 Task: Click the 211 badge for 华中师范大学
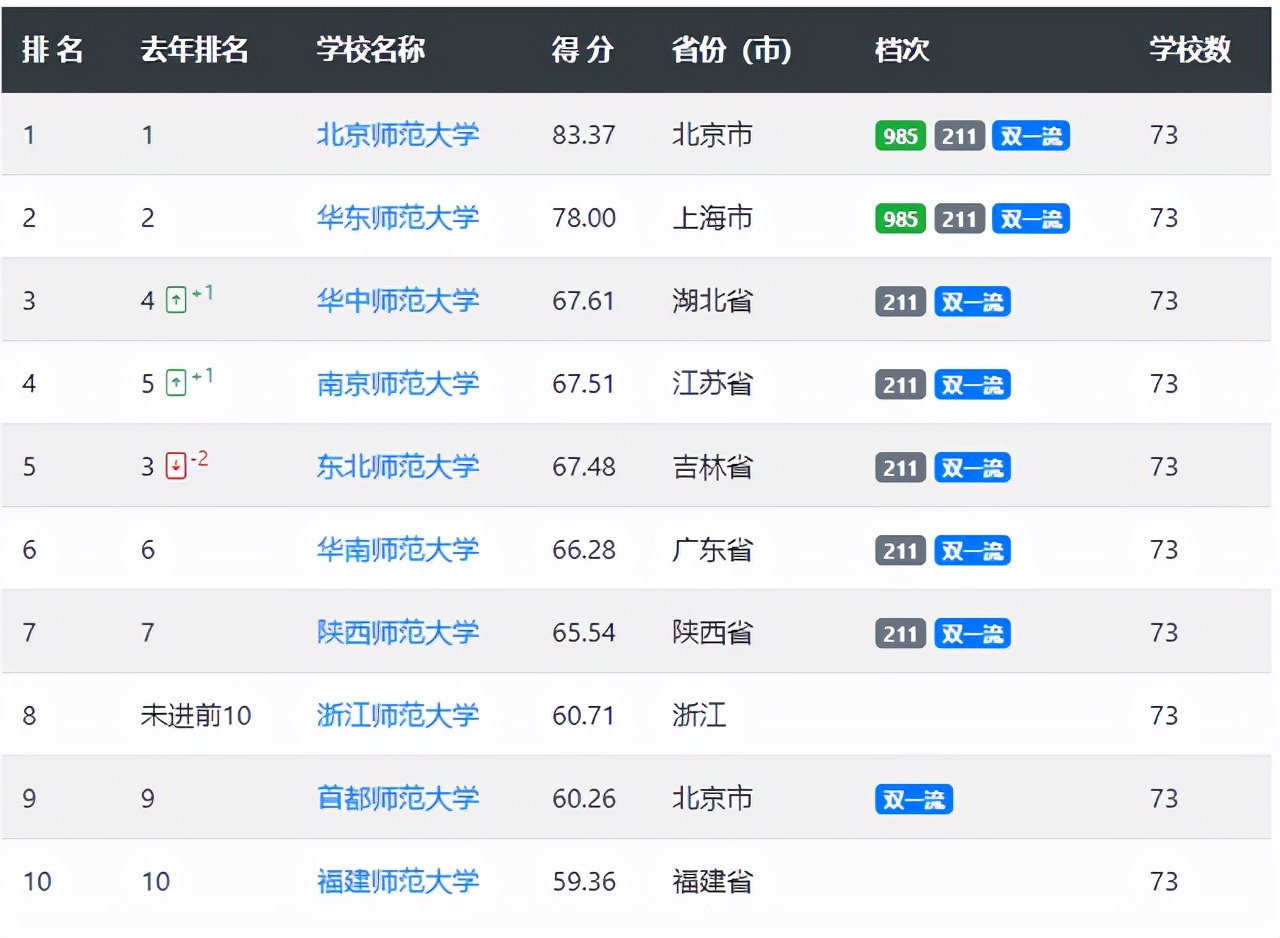pos(899,301)
